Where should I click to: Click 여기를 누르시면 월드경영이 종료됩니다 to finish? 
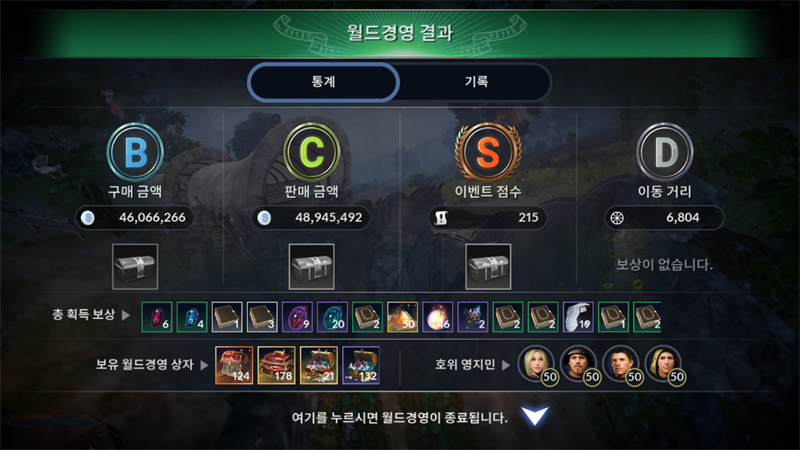[x=399, y=418]
